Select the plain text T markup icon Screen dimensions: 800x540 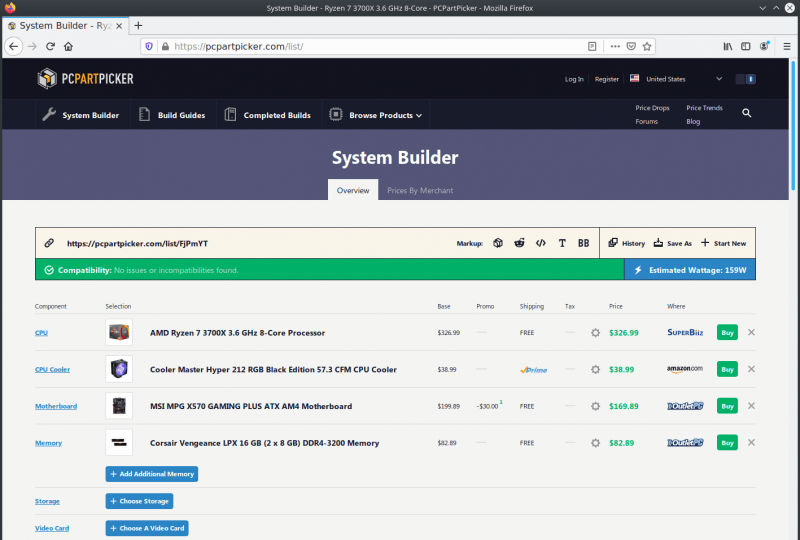[562, 243]
